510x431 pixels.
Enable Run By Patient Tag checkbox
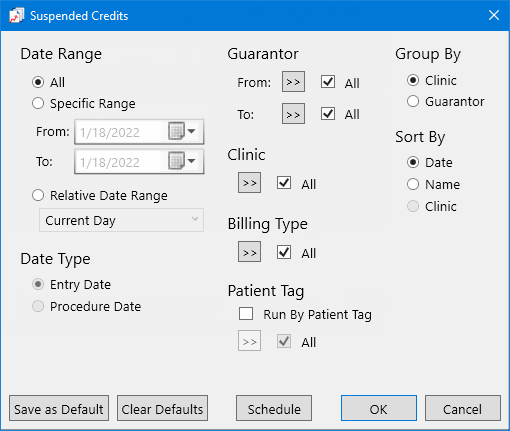246,314
